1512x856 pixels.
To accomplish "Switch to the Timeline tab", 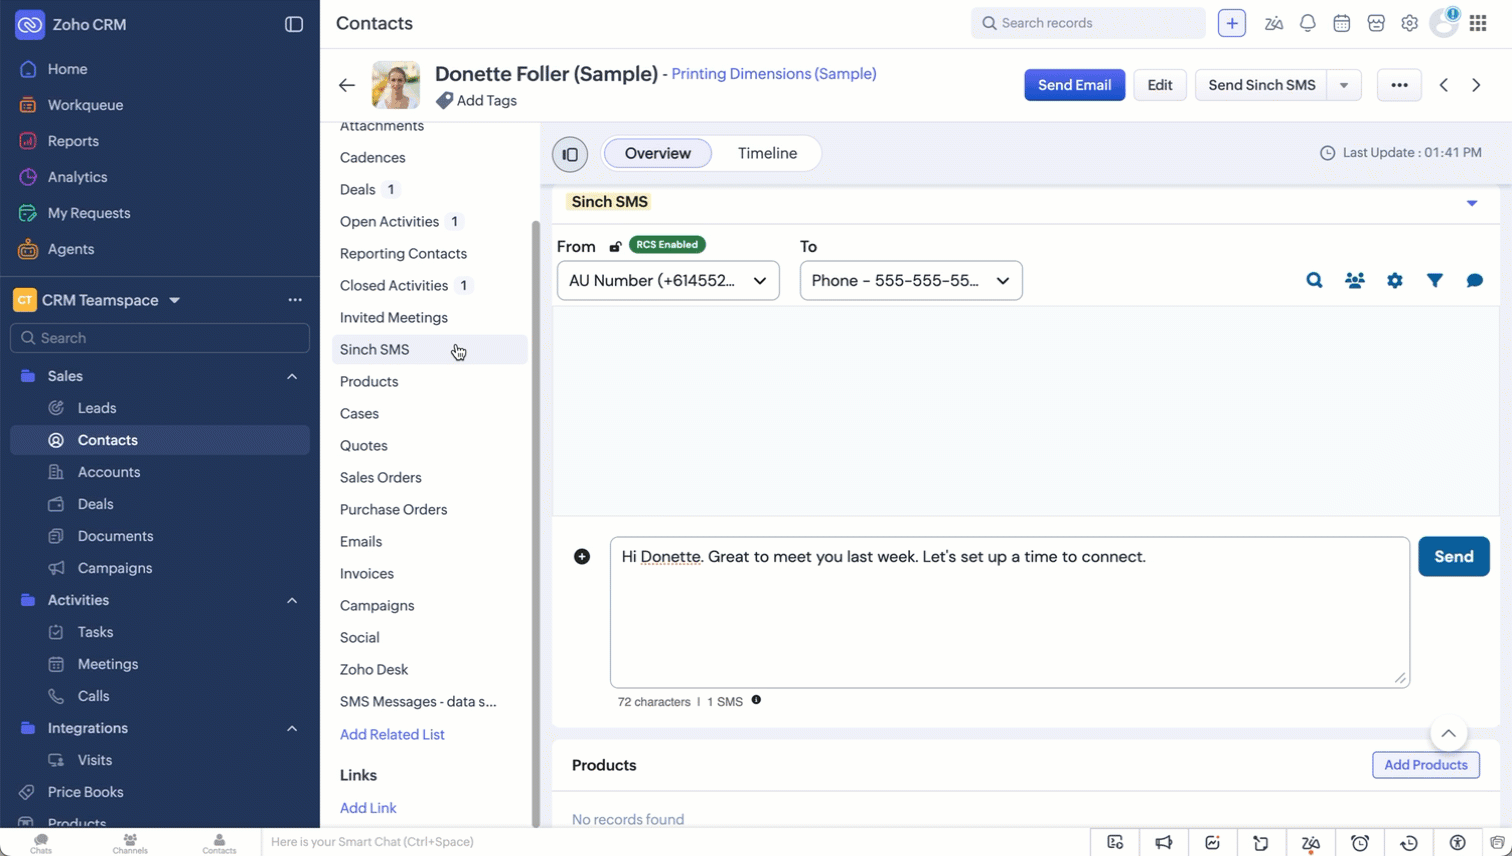I will [767, 153].
